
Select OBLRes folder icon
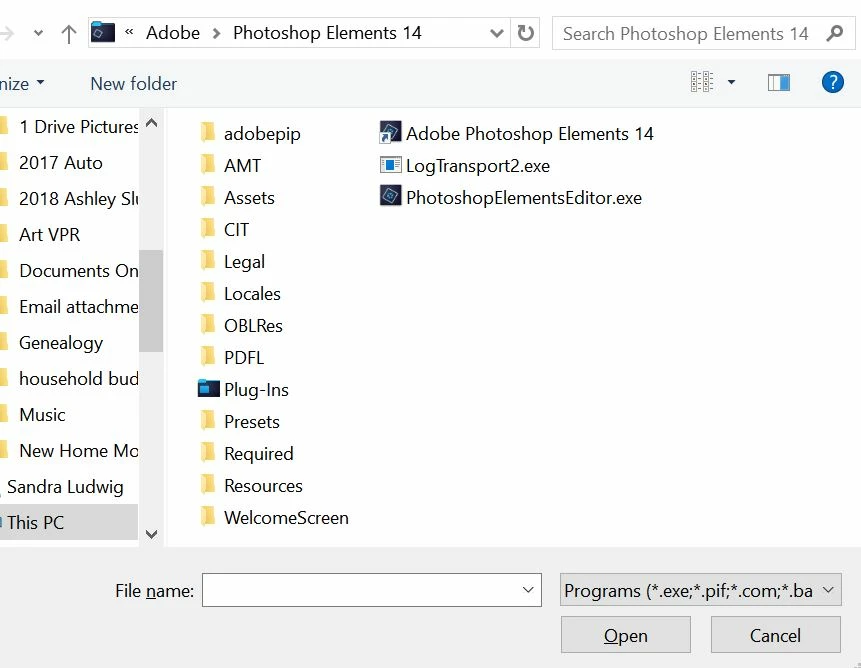208,324
